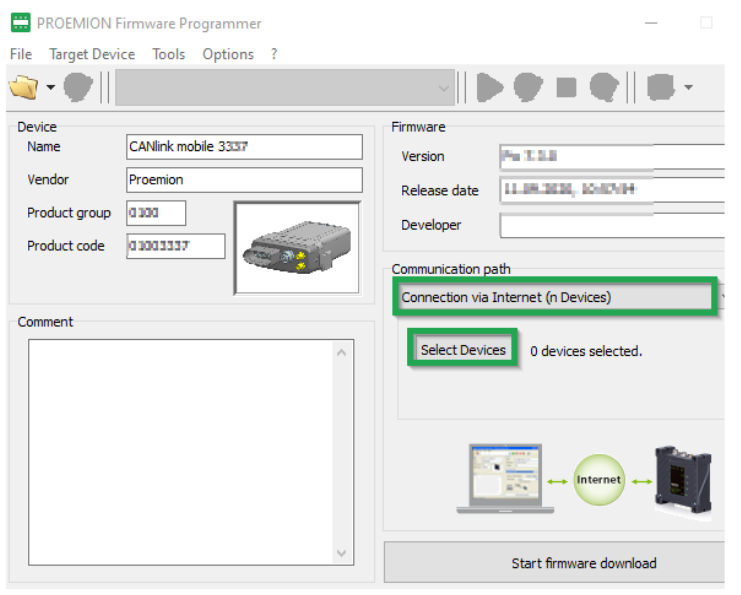Expand the arrow beside the last toolbar icon
Viewport: 741px width, 595px height.
pyautogui.click(x=688, y=87)
